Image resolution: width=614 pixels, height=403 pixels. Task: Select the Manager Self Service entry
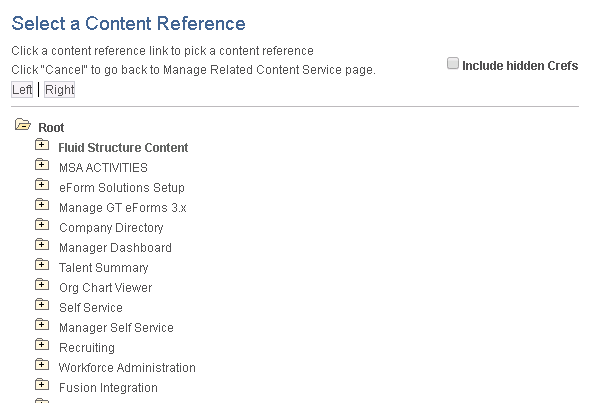point(116,328)
